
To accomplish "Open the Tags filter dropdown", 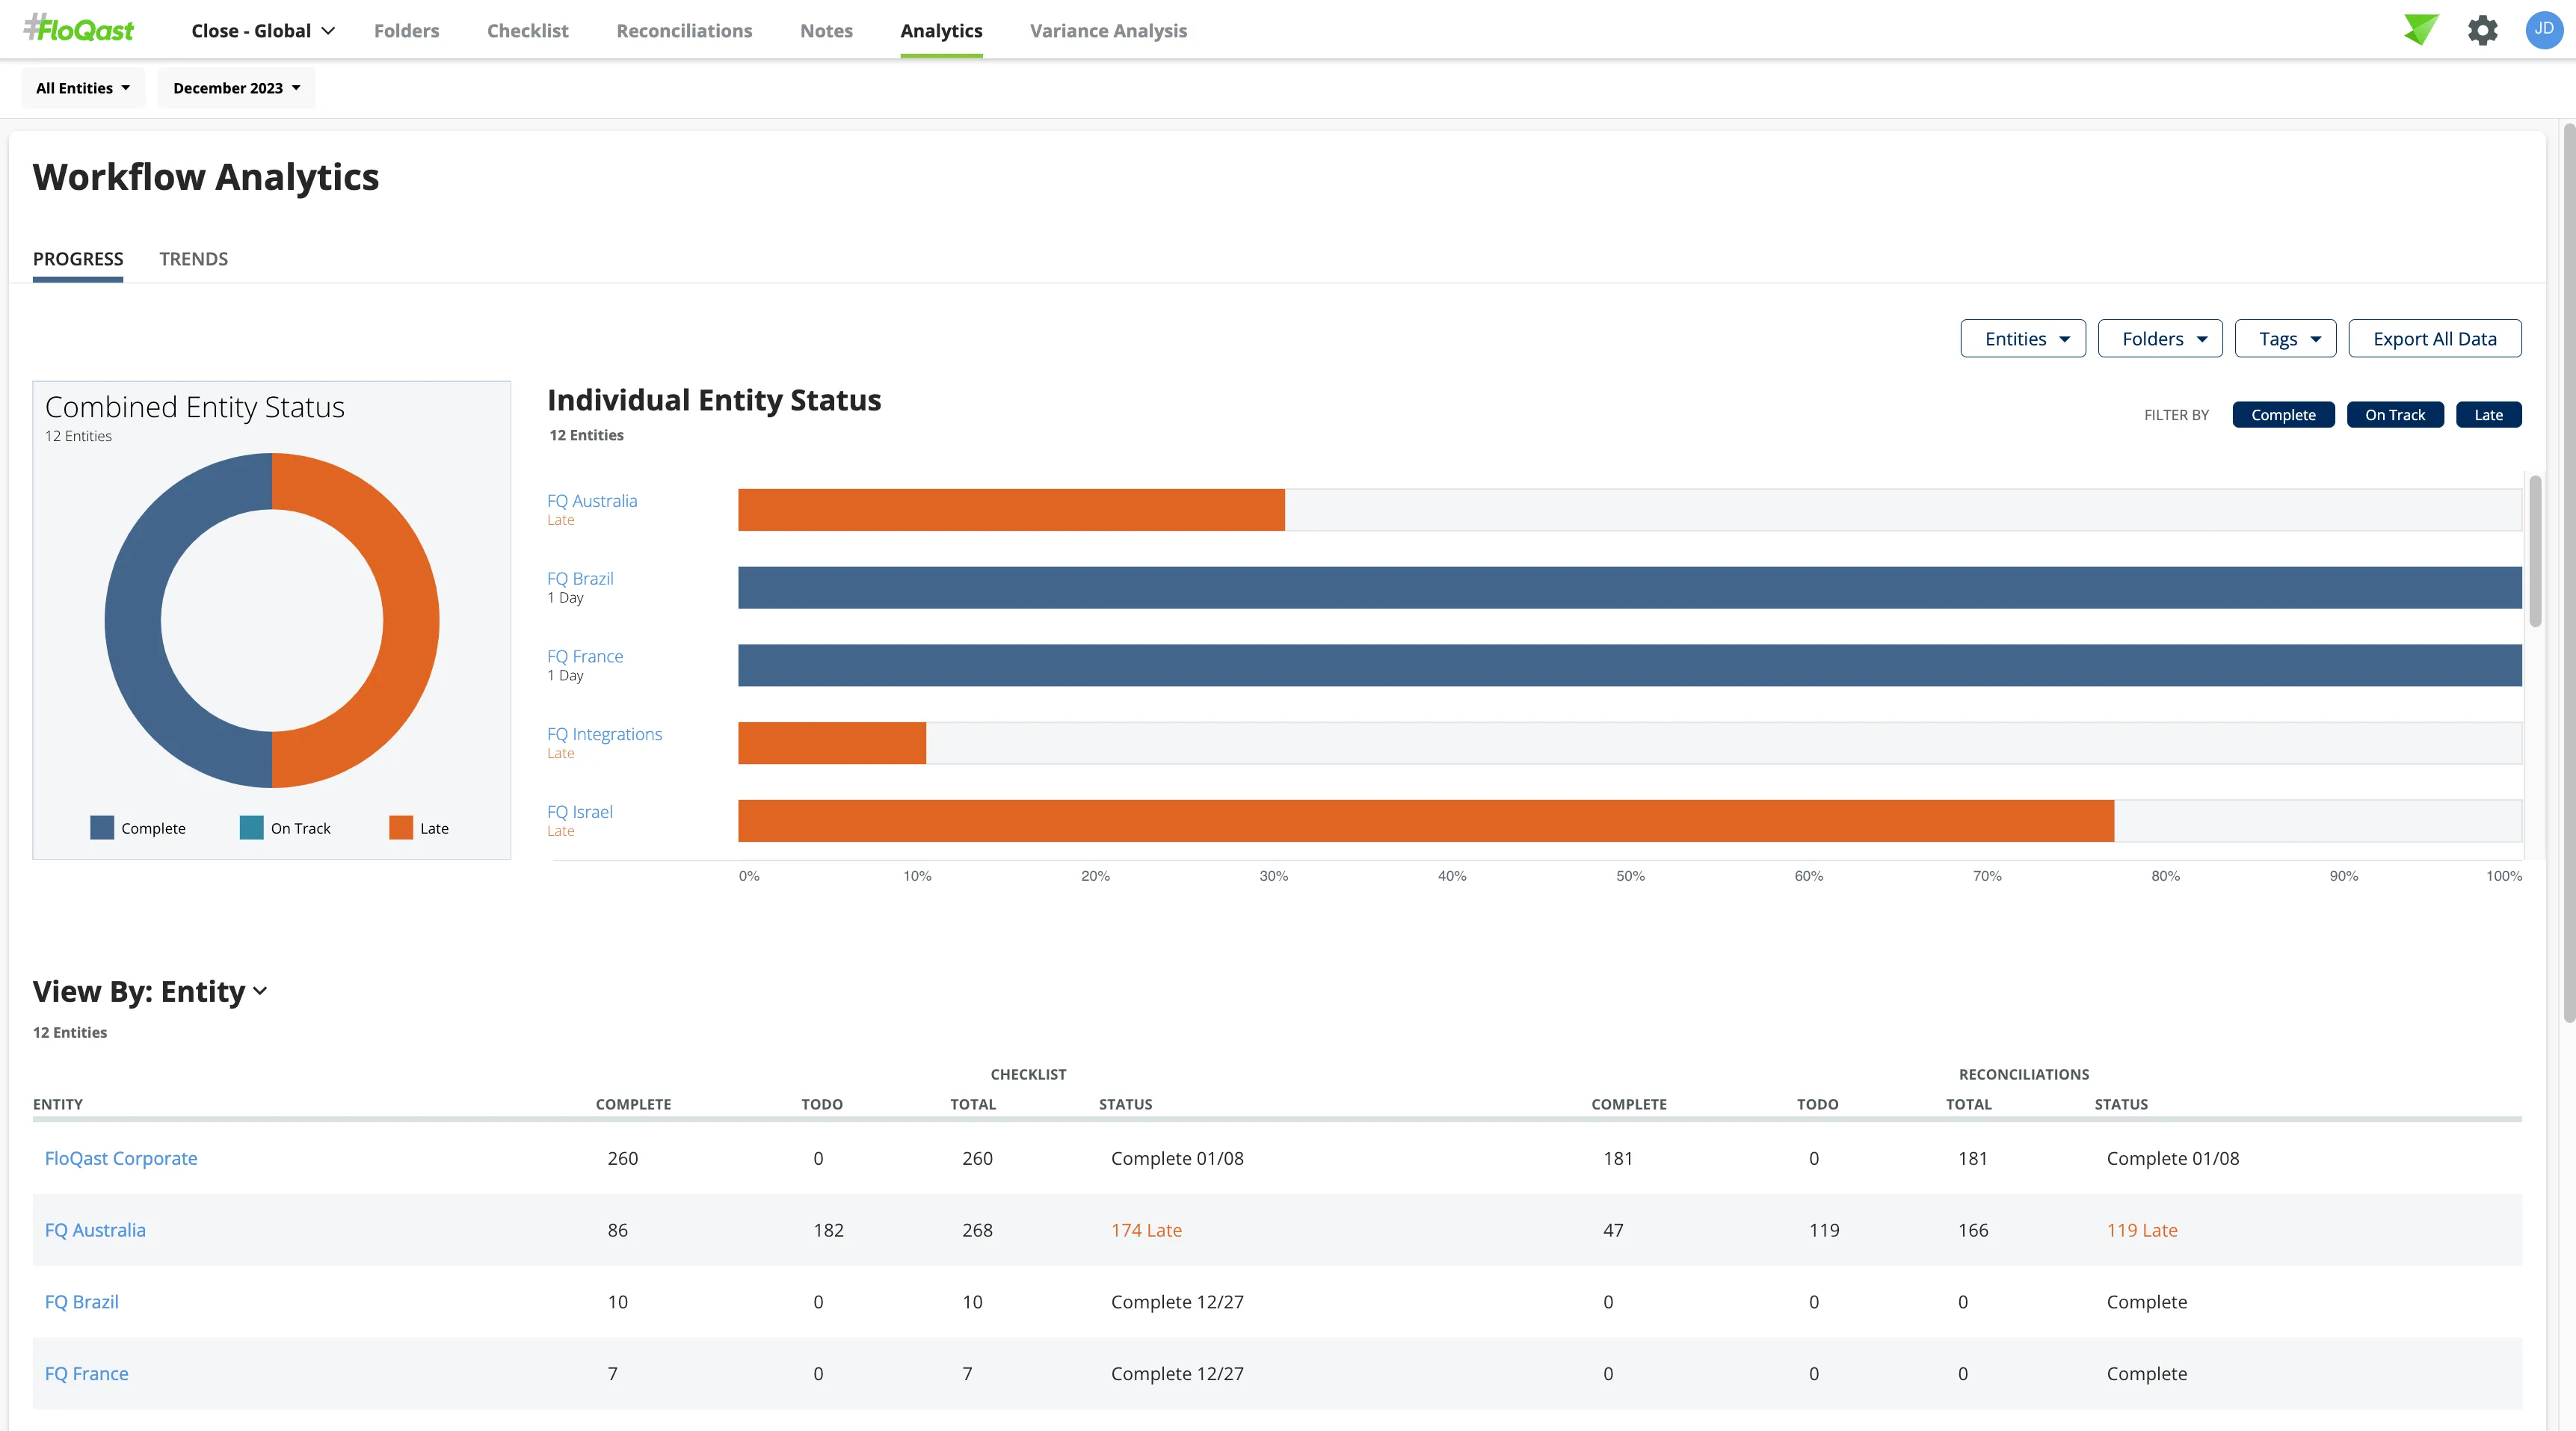I will point(2285,338).
